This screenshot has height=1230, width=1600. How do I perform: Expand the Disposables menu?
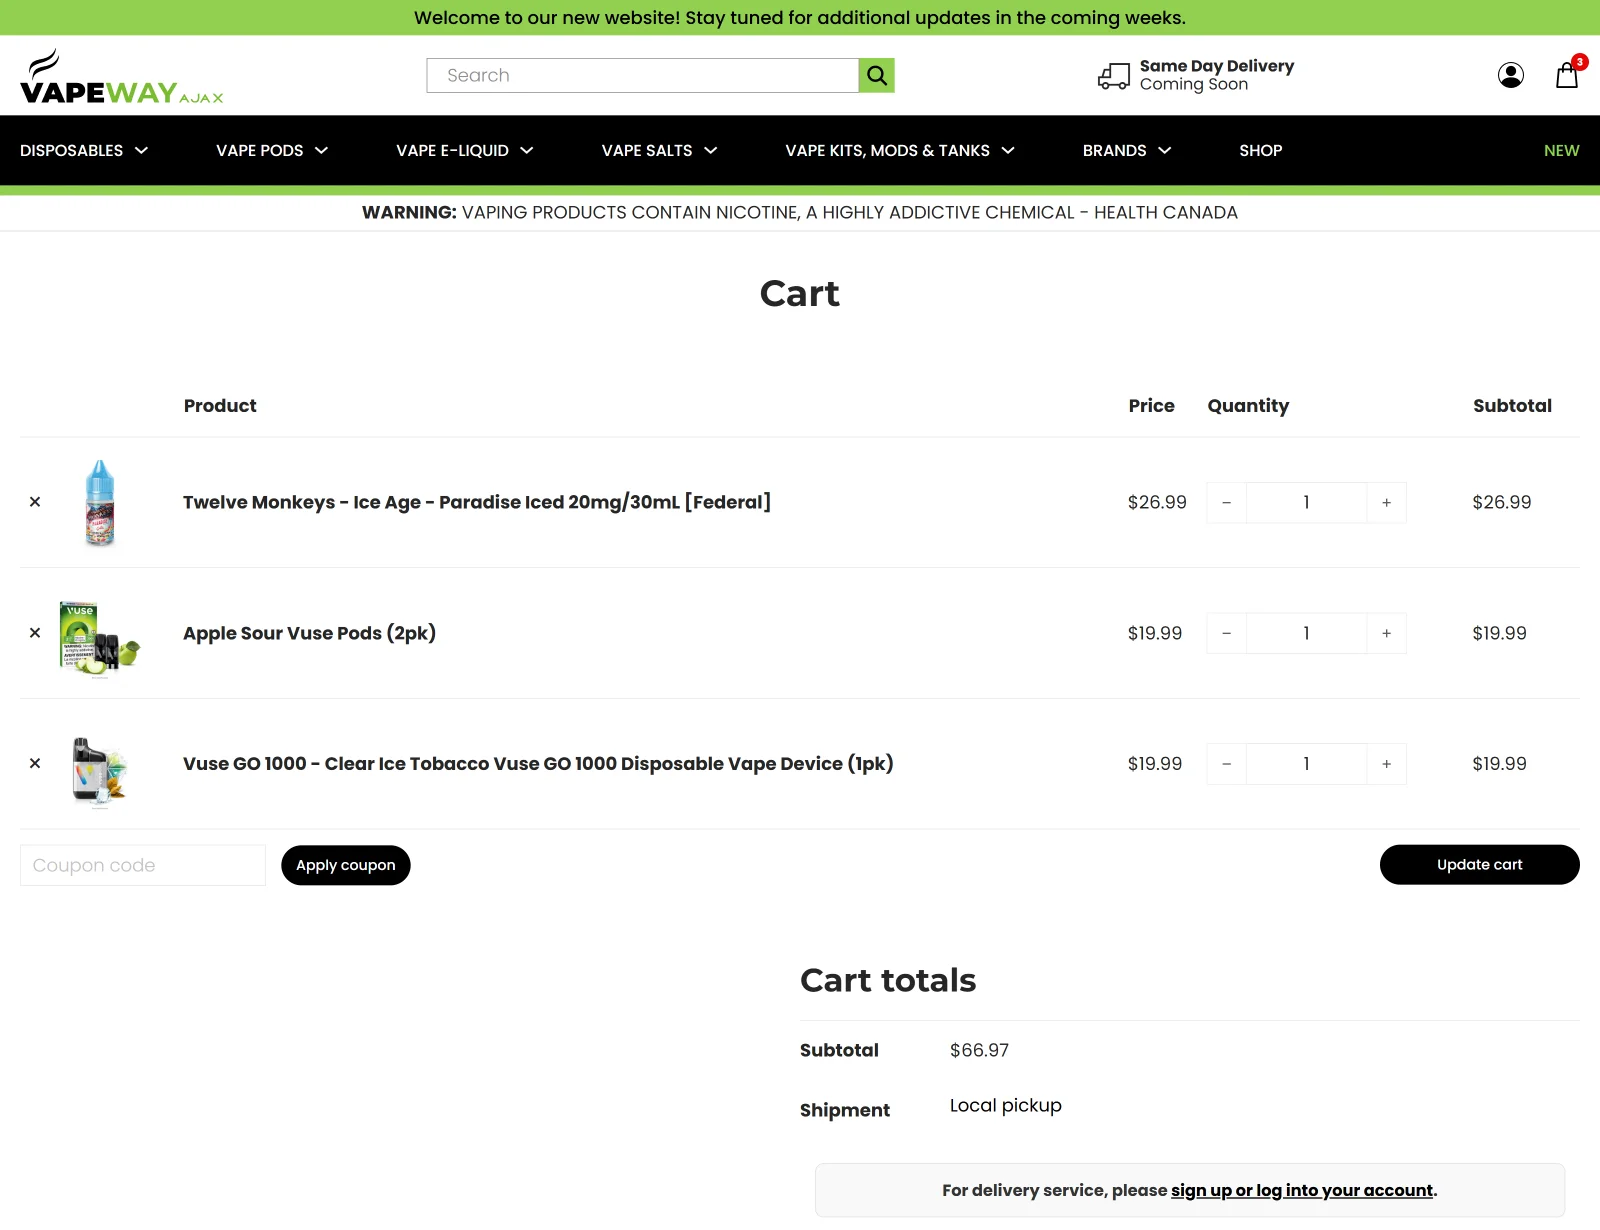point(84,150)
